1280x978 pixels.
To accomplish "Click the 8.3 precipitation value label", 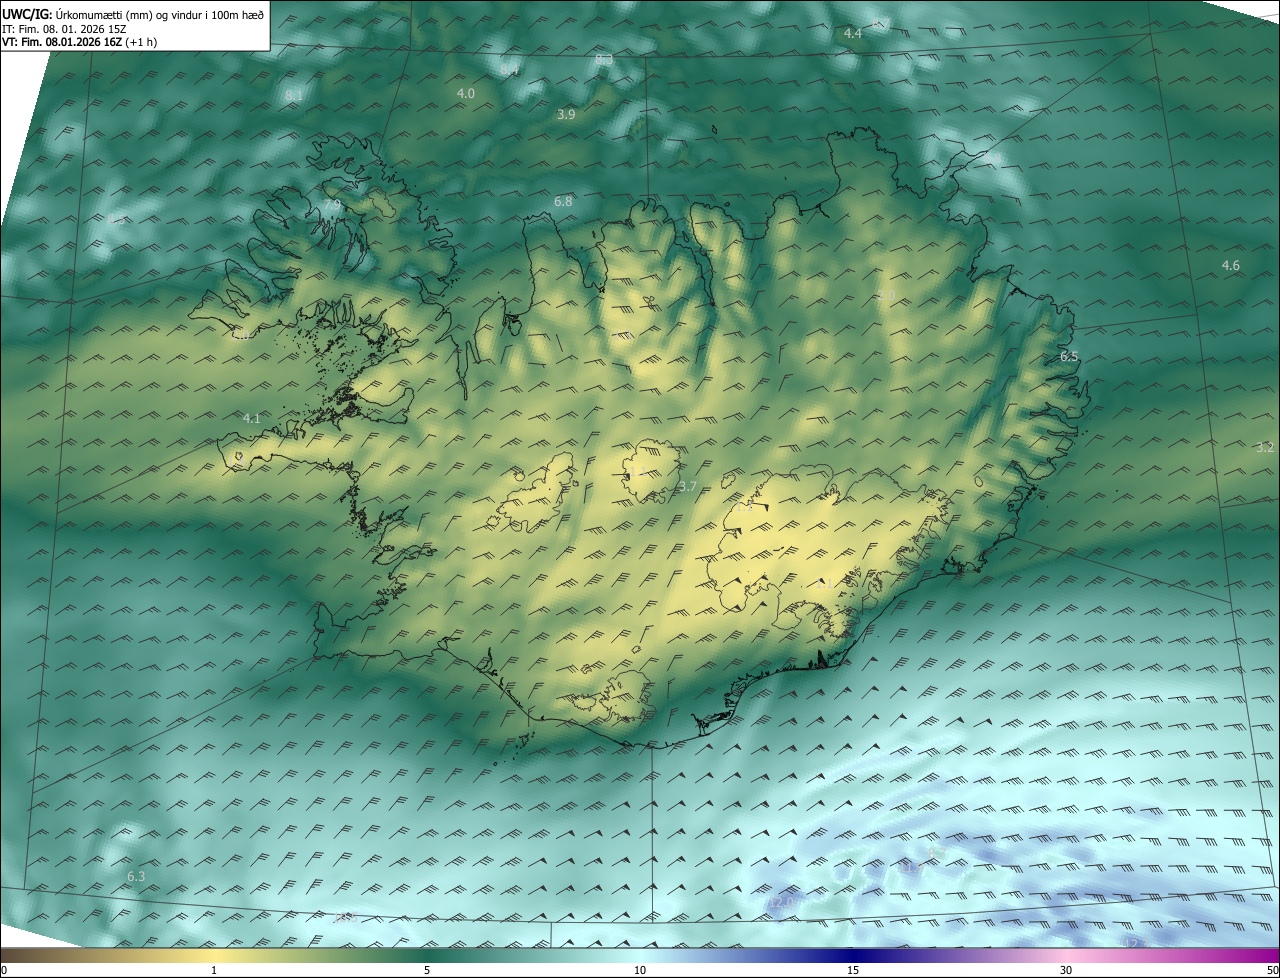I will coord(604,60).
